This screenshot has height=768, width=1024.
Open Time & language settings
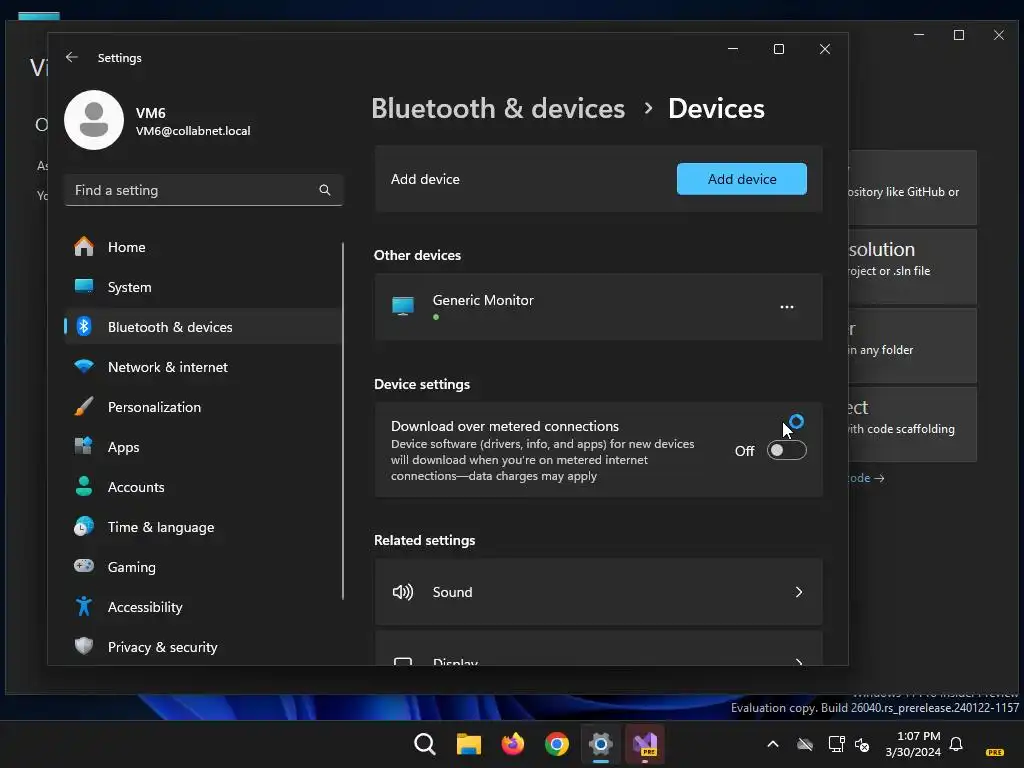coord(204,526)
